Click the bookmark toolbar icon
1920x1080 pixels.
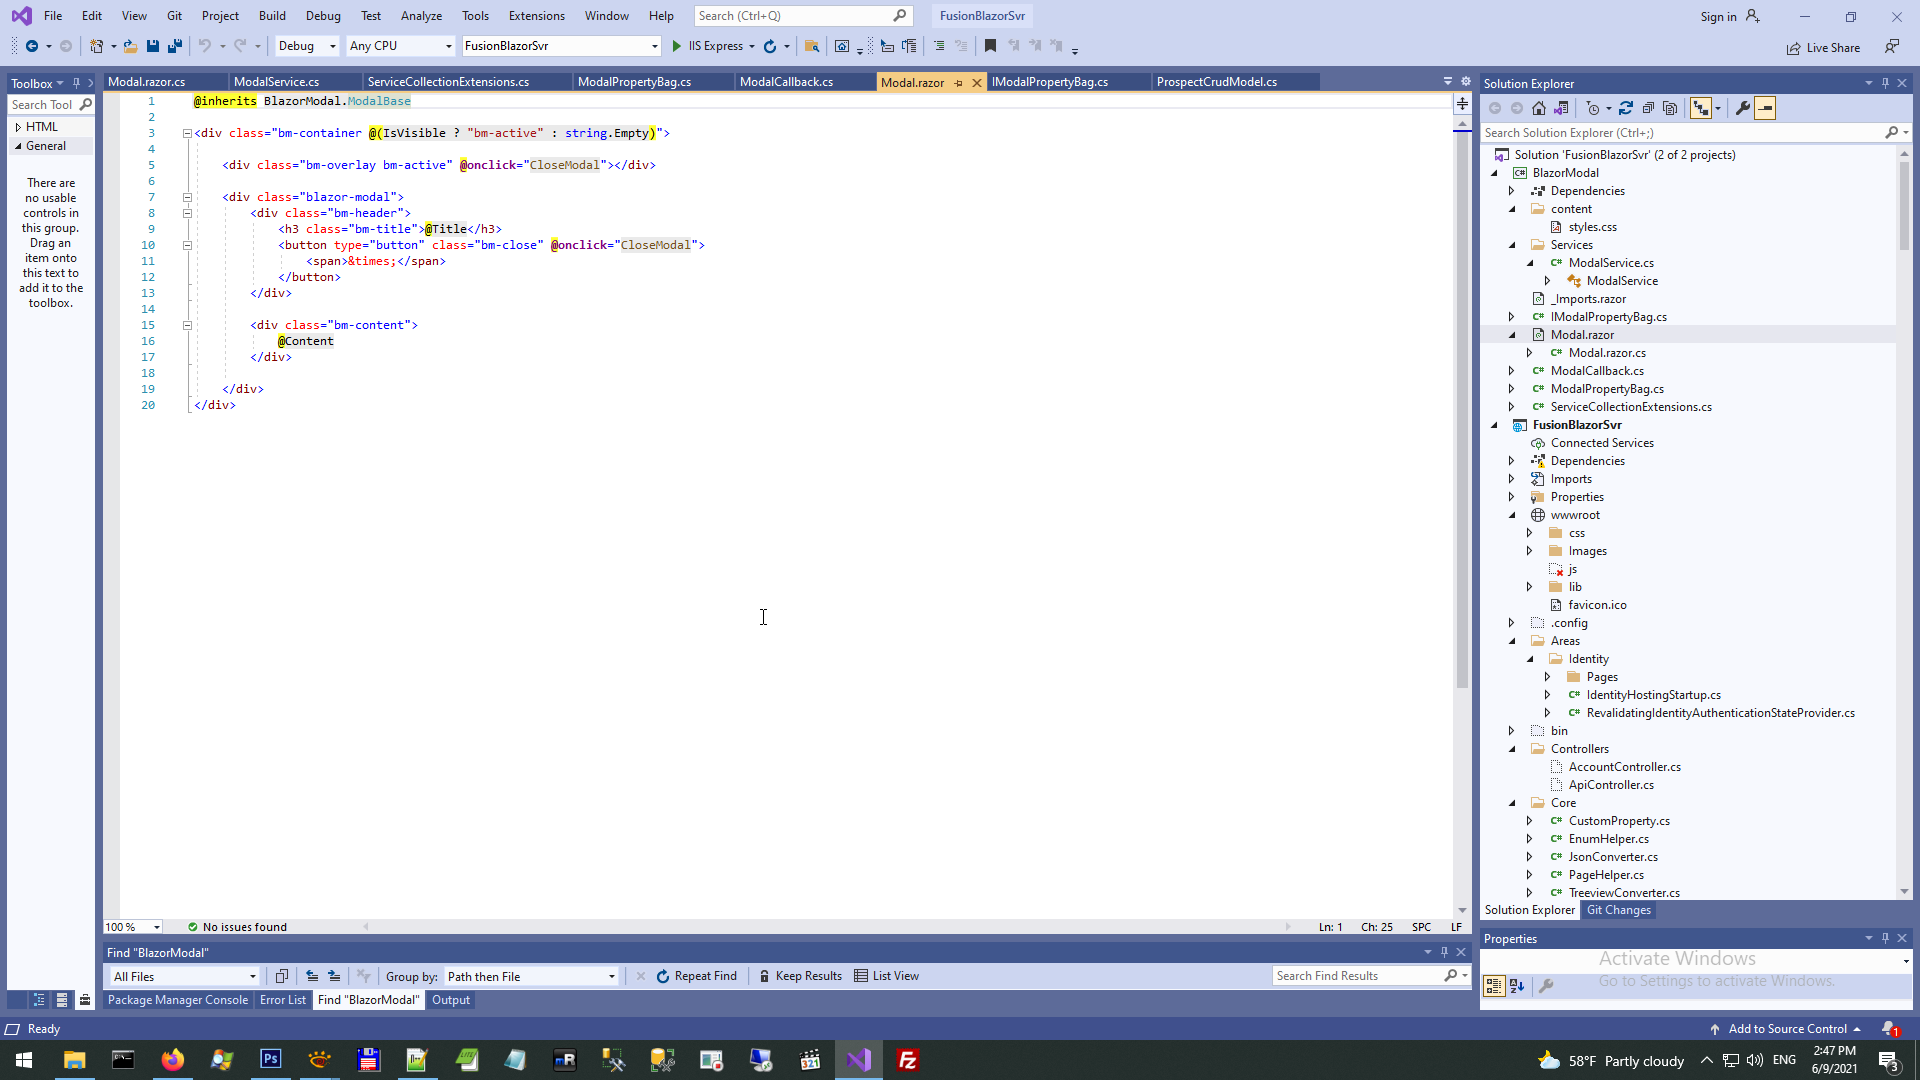tap(990, 46)
